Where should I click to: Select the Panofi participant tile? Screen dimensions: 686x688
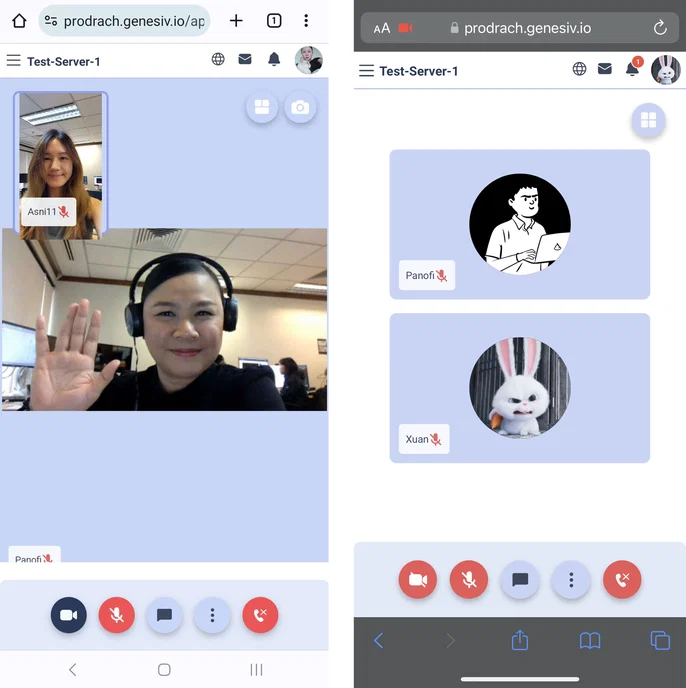pyautogui.click(x=520, y=224)
